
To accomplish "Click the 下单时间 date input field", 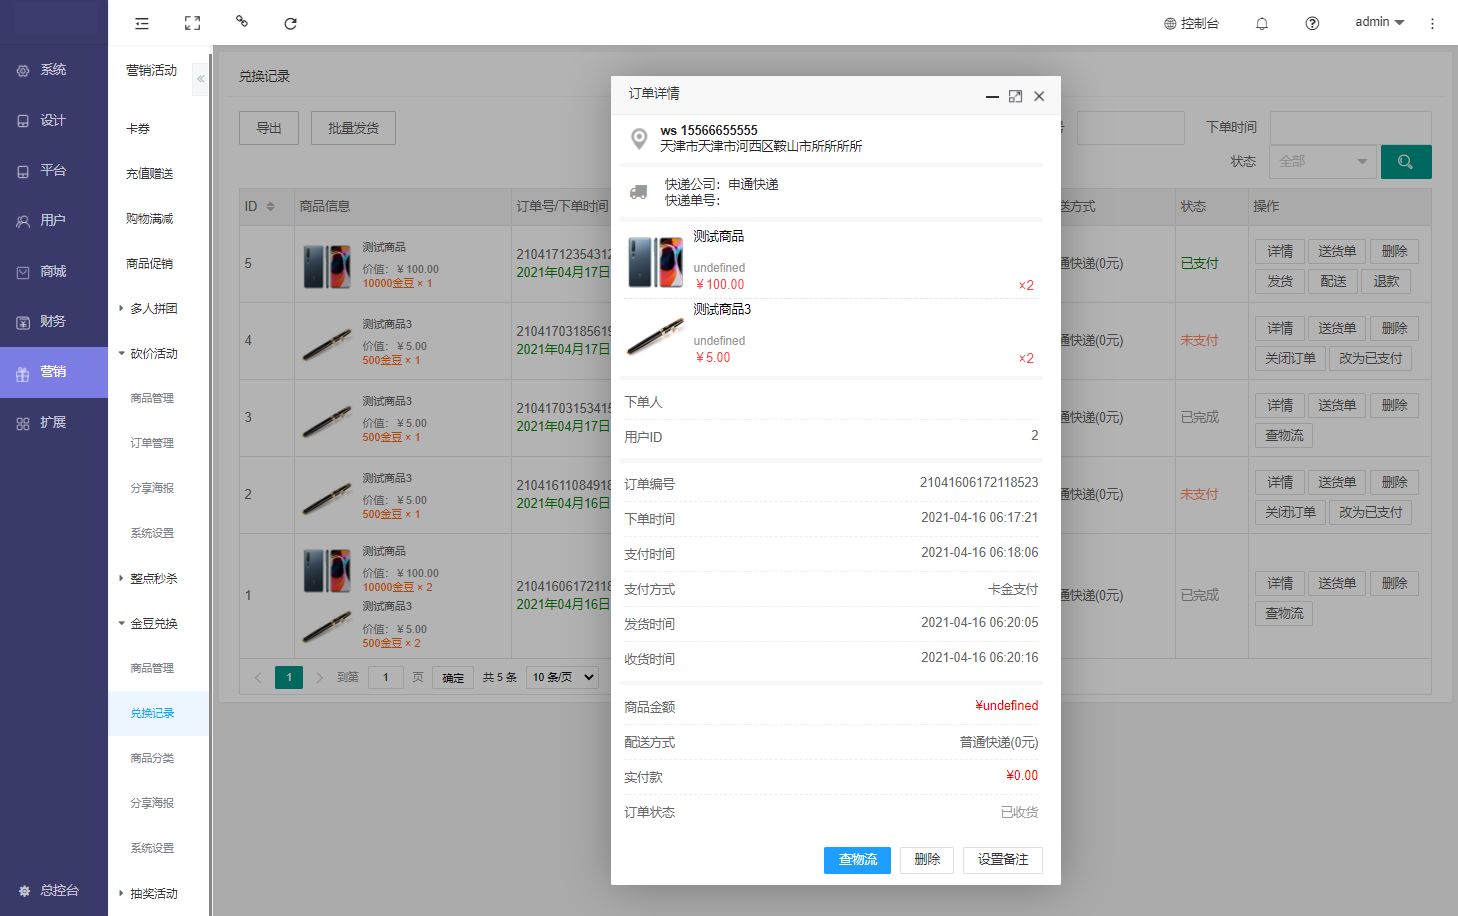I will click(x=1350, y=128).
